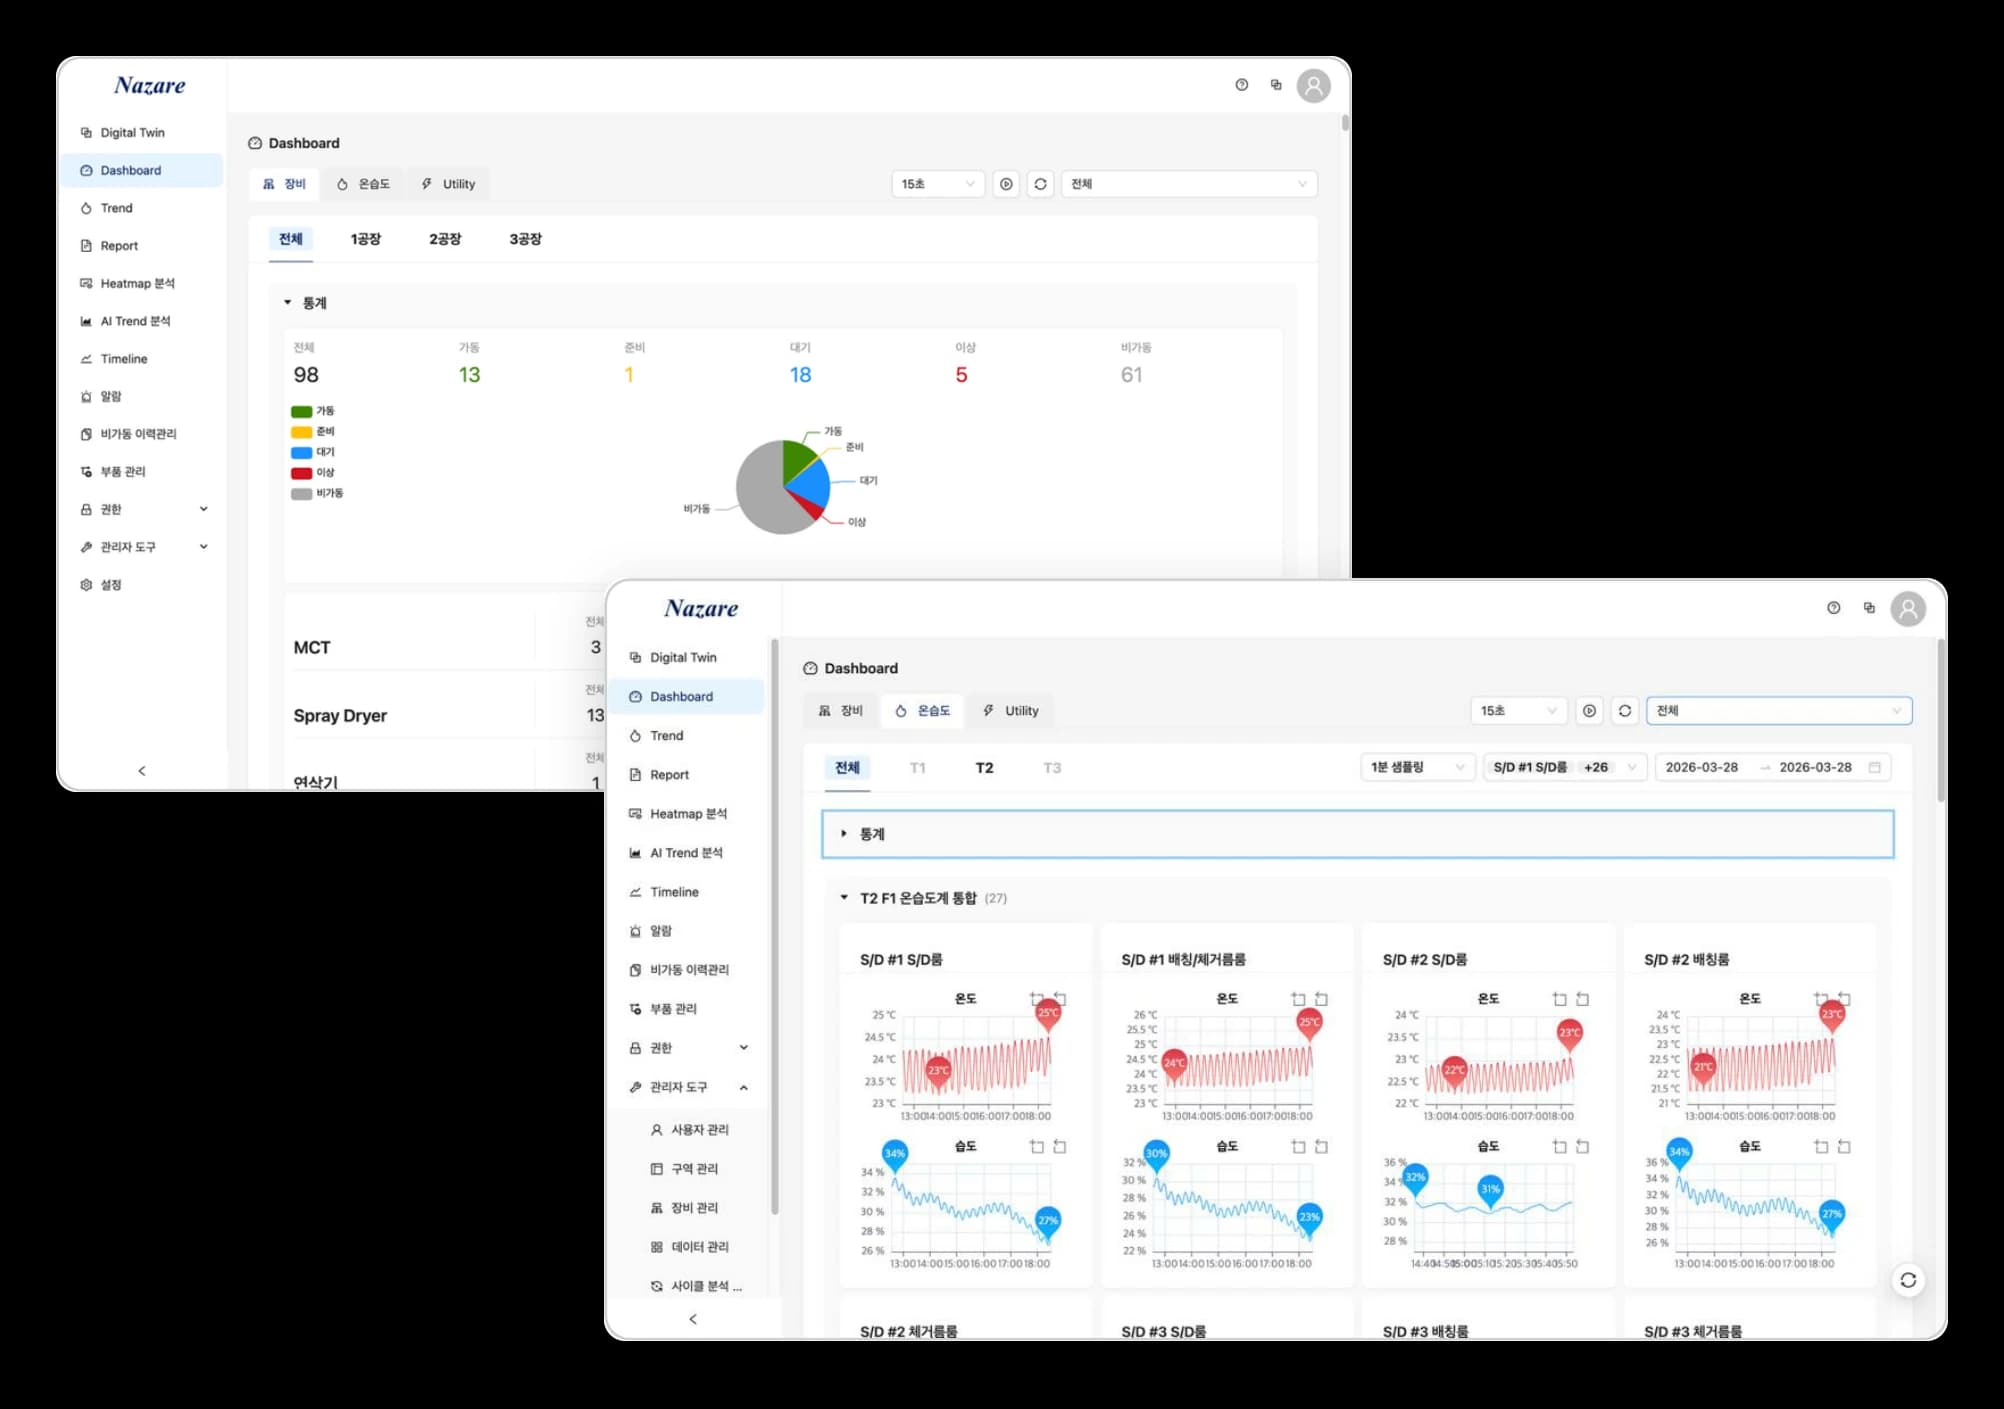Click the refresh icon in the back window toolbar
This screenshot has width=2004, height=1409.
1041,184
